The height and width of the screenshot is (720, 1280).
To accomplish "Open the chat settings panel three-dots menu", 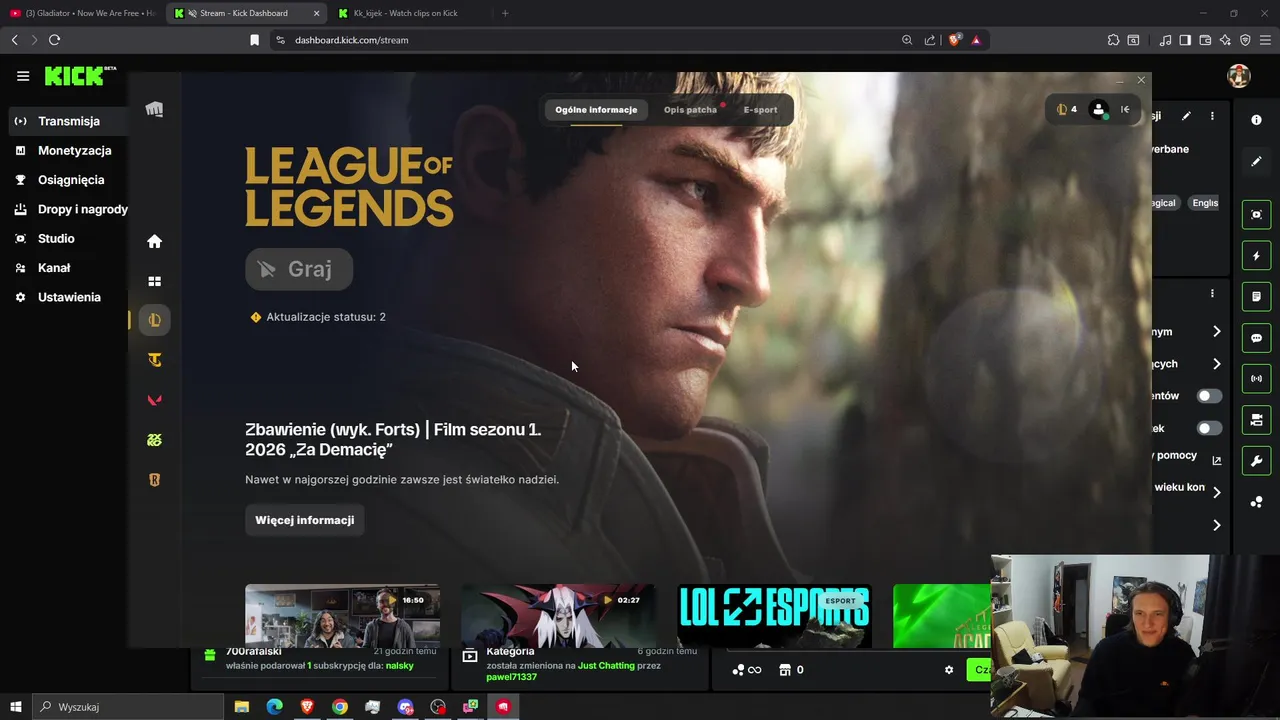I will (1212, 294).
